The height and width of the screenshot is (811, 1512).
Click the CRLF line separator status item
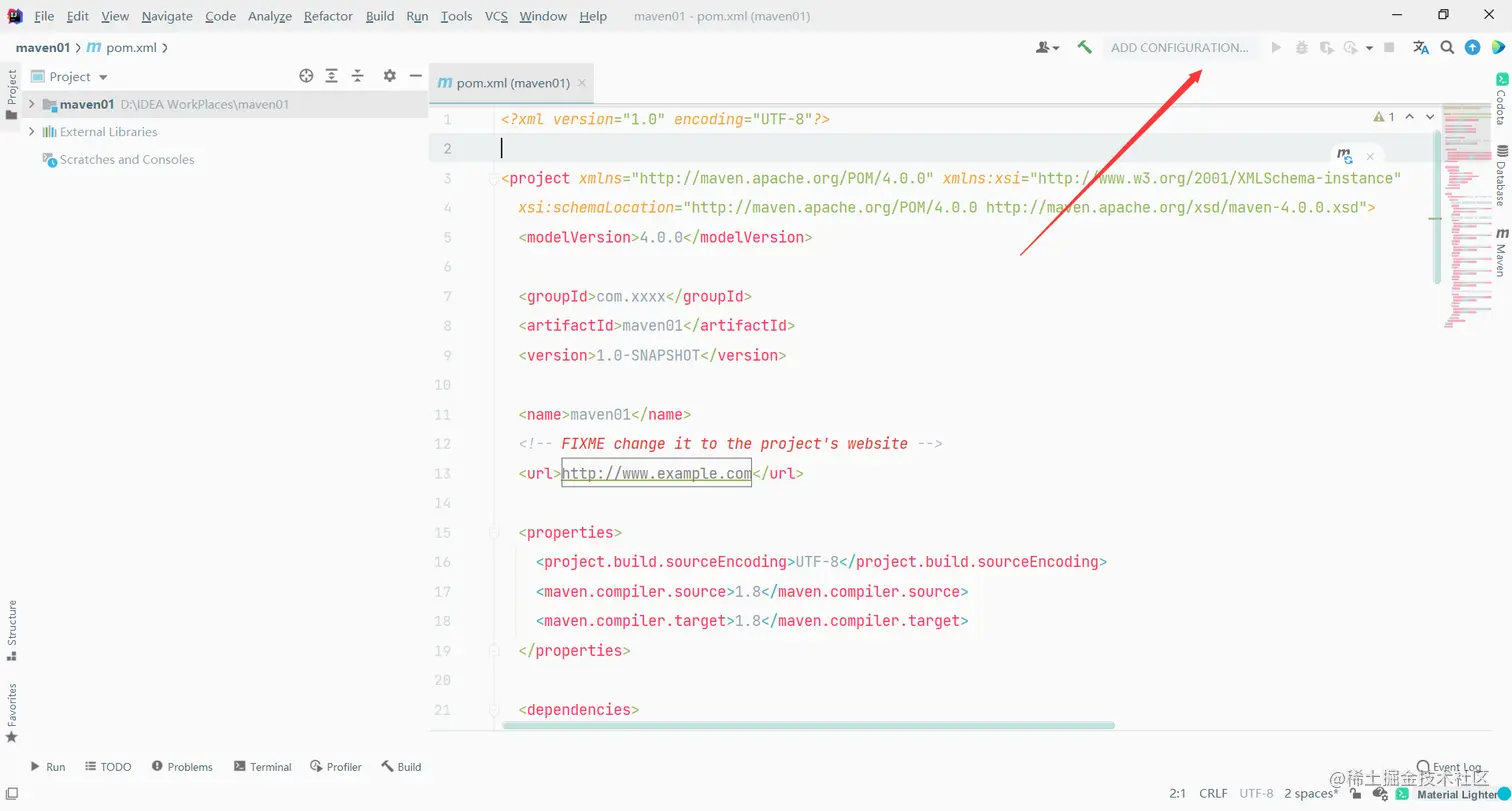click(x=1213, y=793)
